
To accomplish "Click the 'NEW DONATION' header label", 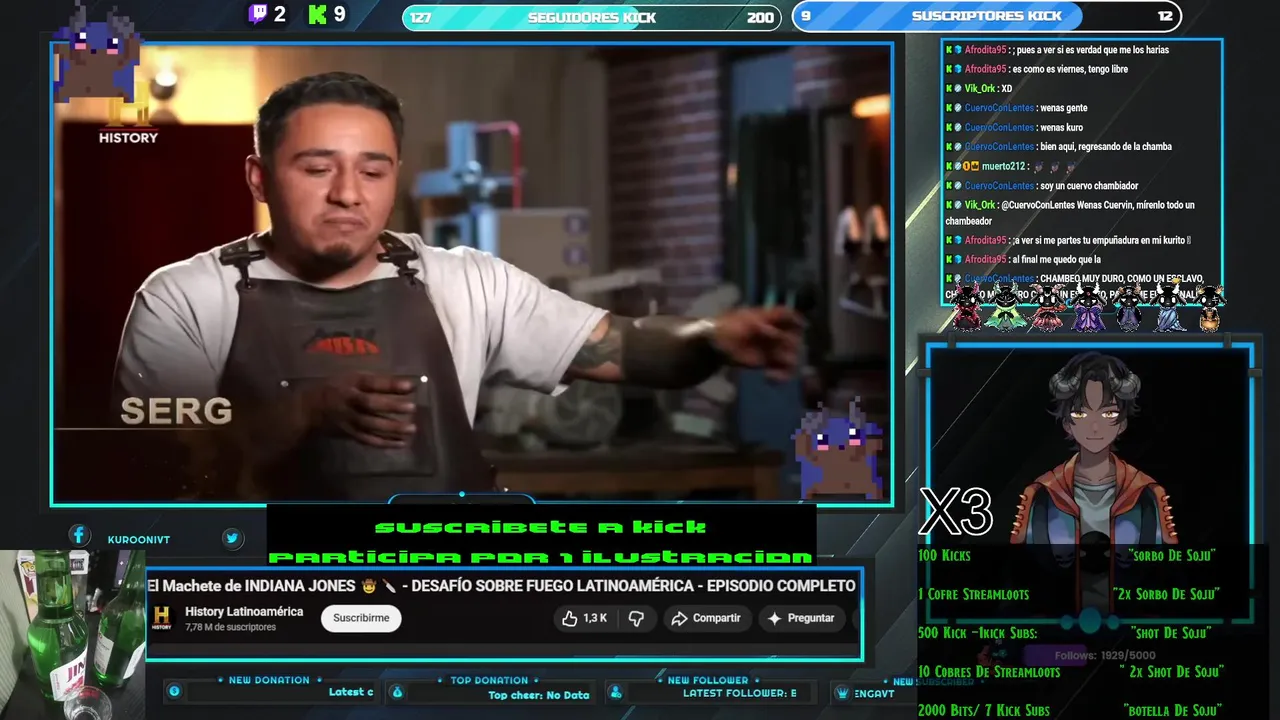I will pyautogui.click(x=269, y=680).
